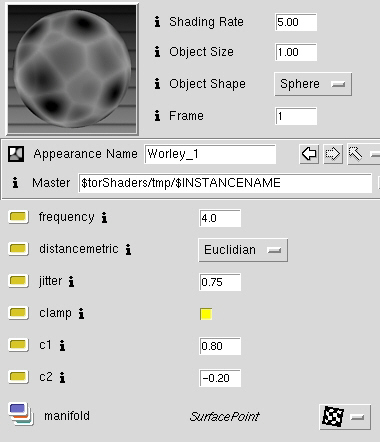Click the pick arrow tool icon
Image resolution: width=380 pixels, height=442 pixels.
point(355,154)
